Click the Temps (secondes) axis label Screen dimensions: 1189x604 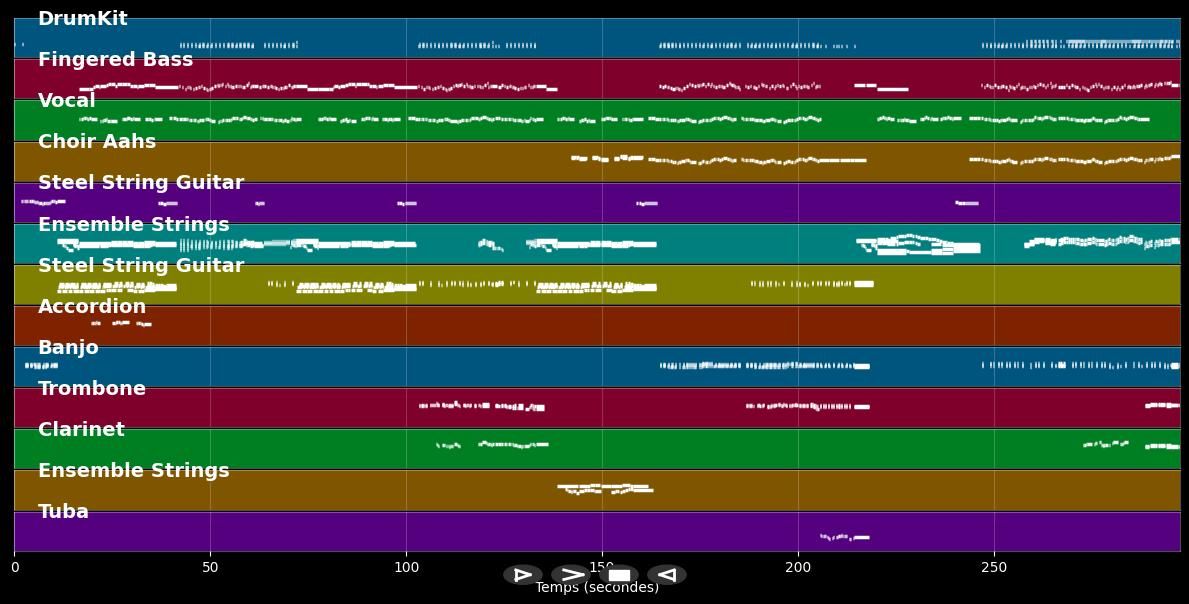[x=596, y=588]
